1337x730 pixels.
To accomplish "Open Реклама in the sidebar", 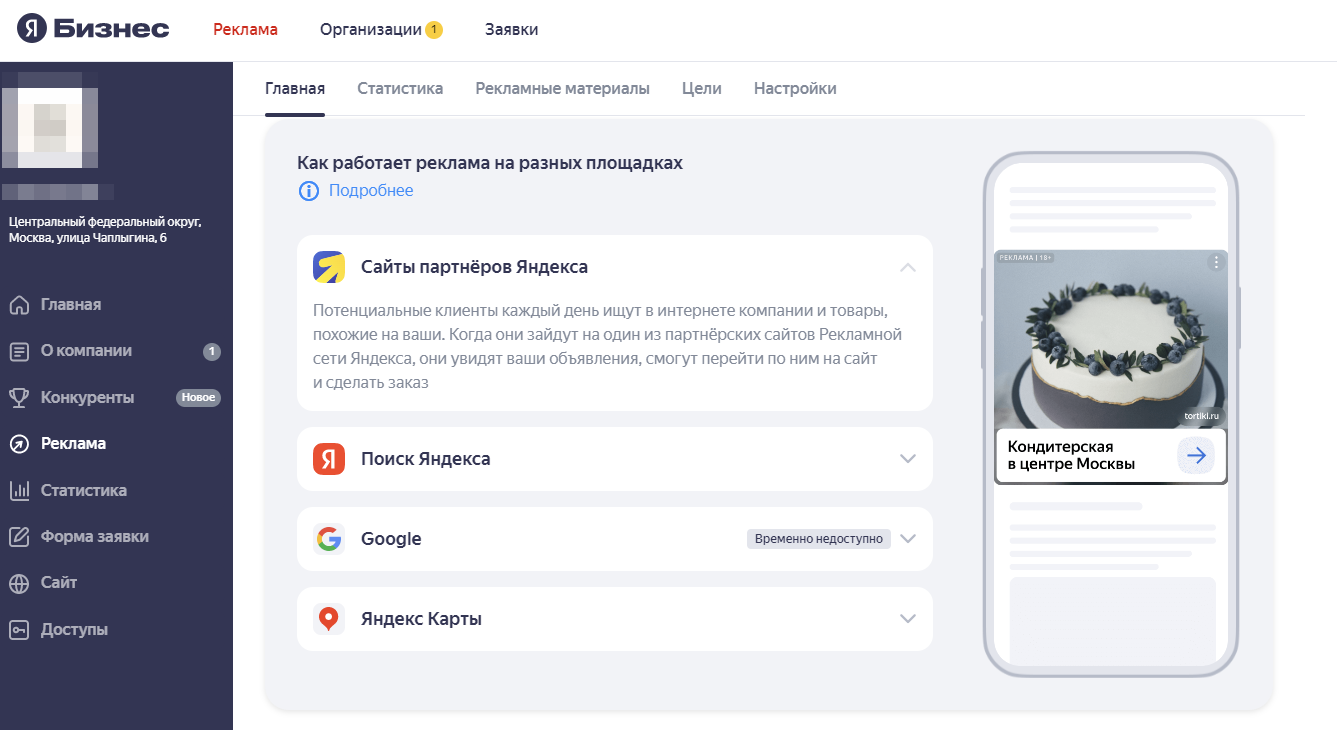I will click(x=73, y=444).
